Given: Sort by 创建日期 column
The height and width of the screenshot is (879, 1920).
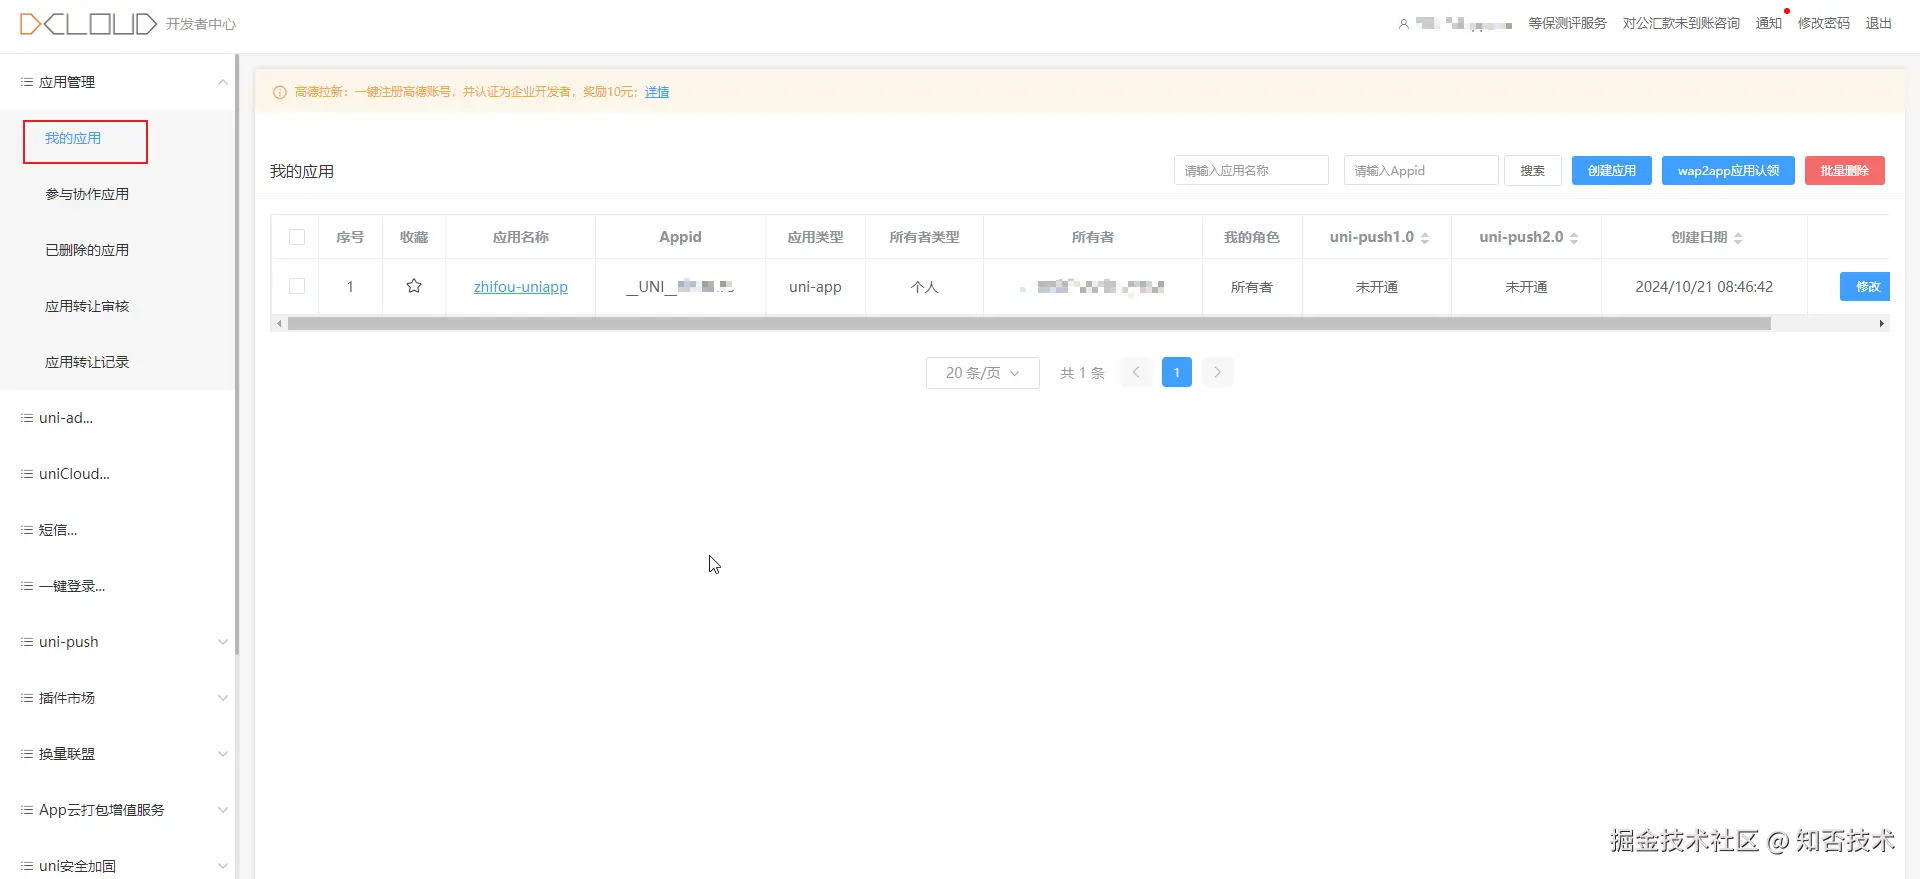Looking at the screenshot, I should [1738, 238].
